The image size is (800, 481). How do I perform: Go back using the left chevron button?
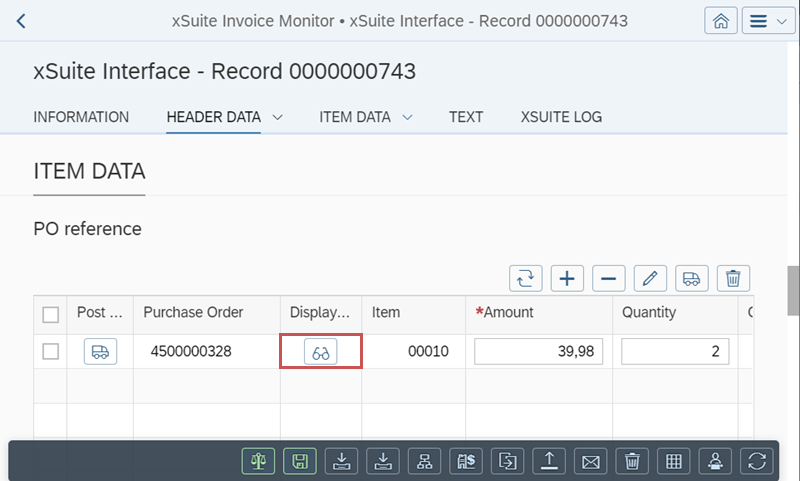click(x=21, y=21)
